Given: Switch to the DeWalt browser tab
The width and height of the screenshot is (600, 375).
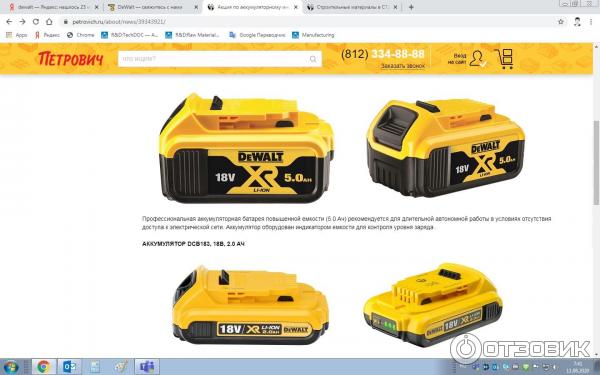Looking at the screenshot, I should click(x=153, y=7).
